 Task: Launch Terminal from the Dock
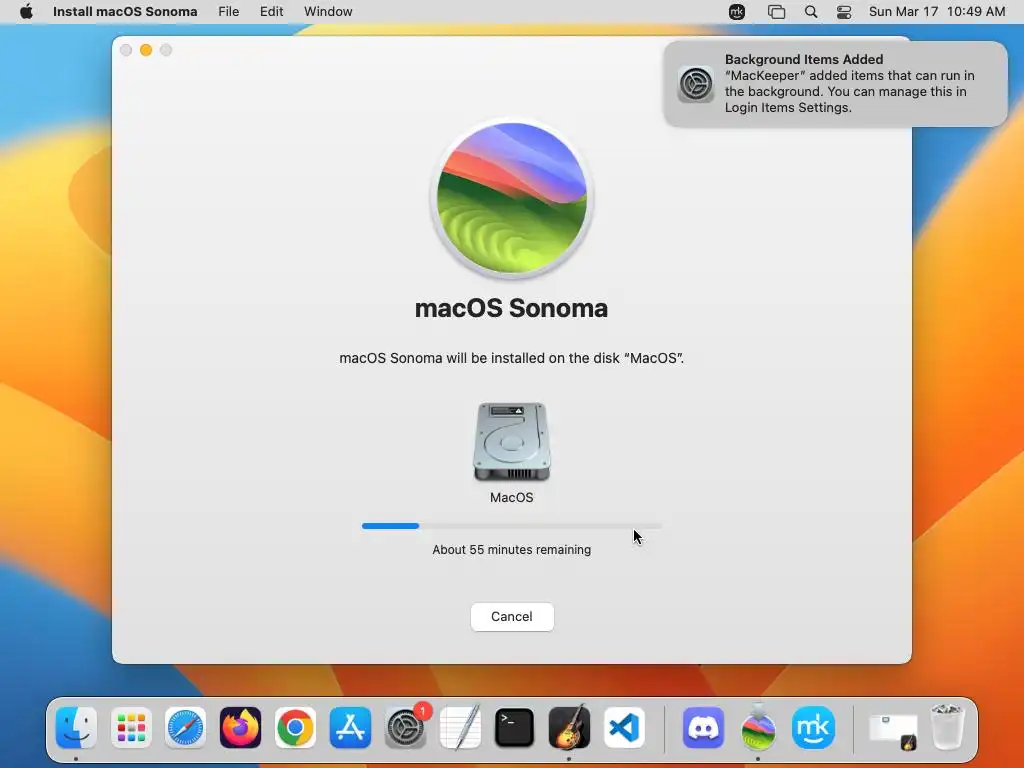pos(515,728)
